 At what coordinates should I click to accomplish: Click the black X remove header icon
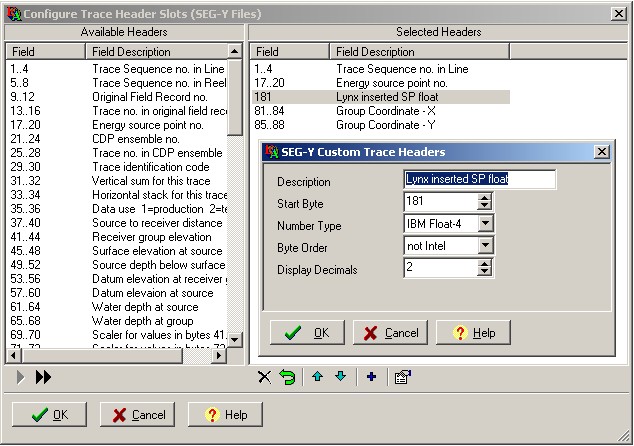click(264, 377)
